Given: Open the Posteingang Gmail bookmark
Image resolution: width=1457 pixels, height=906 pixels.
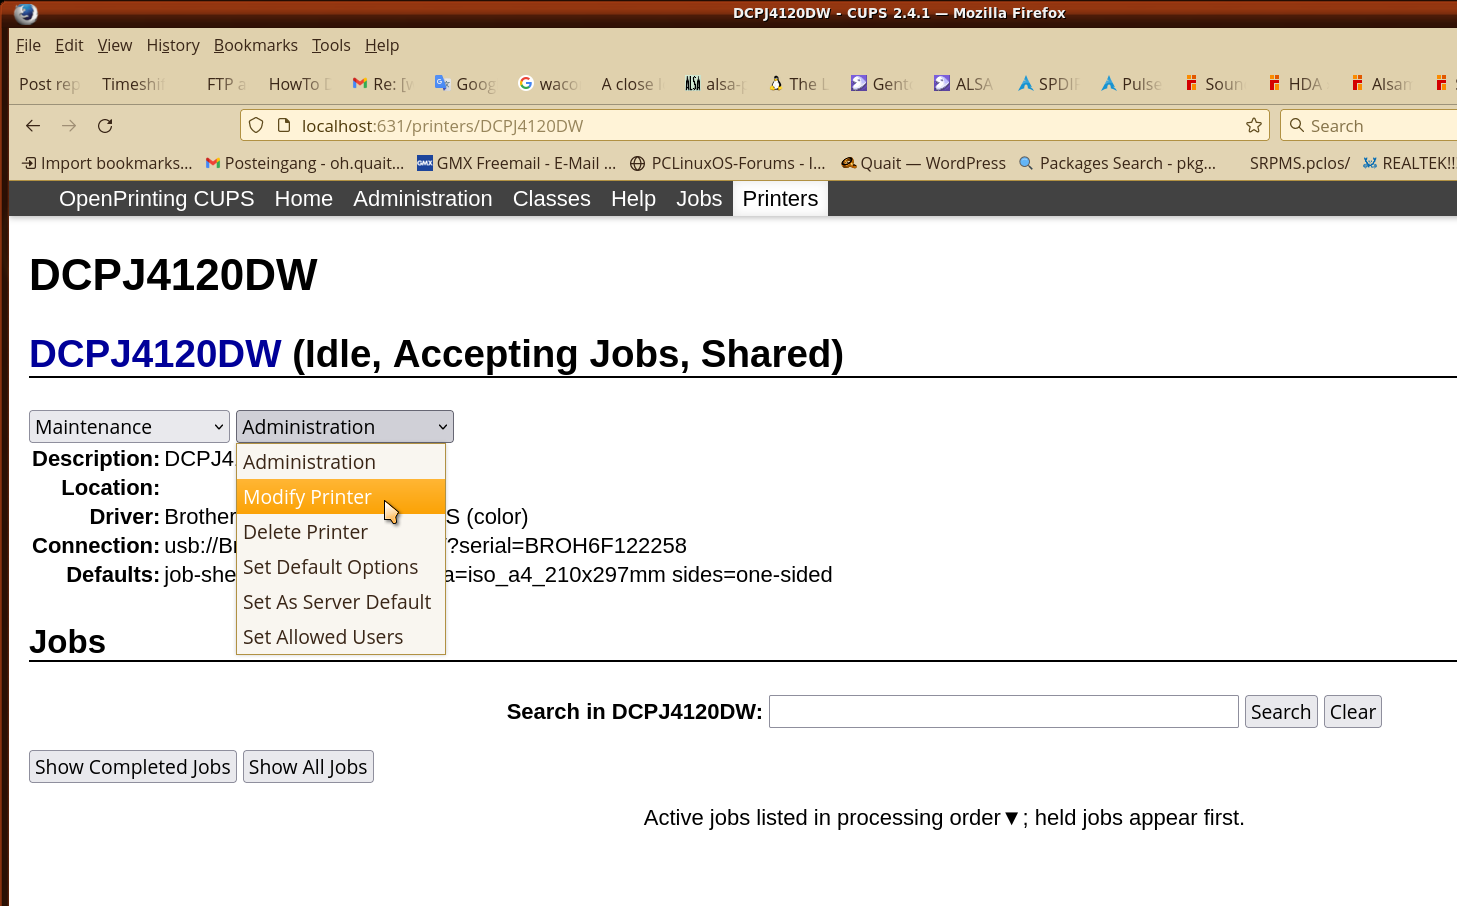Looking at the screenshot, I should 305,164.
